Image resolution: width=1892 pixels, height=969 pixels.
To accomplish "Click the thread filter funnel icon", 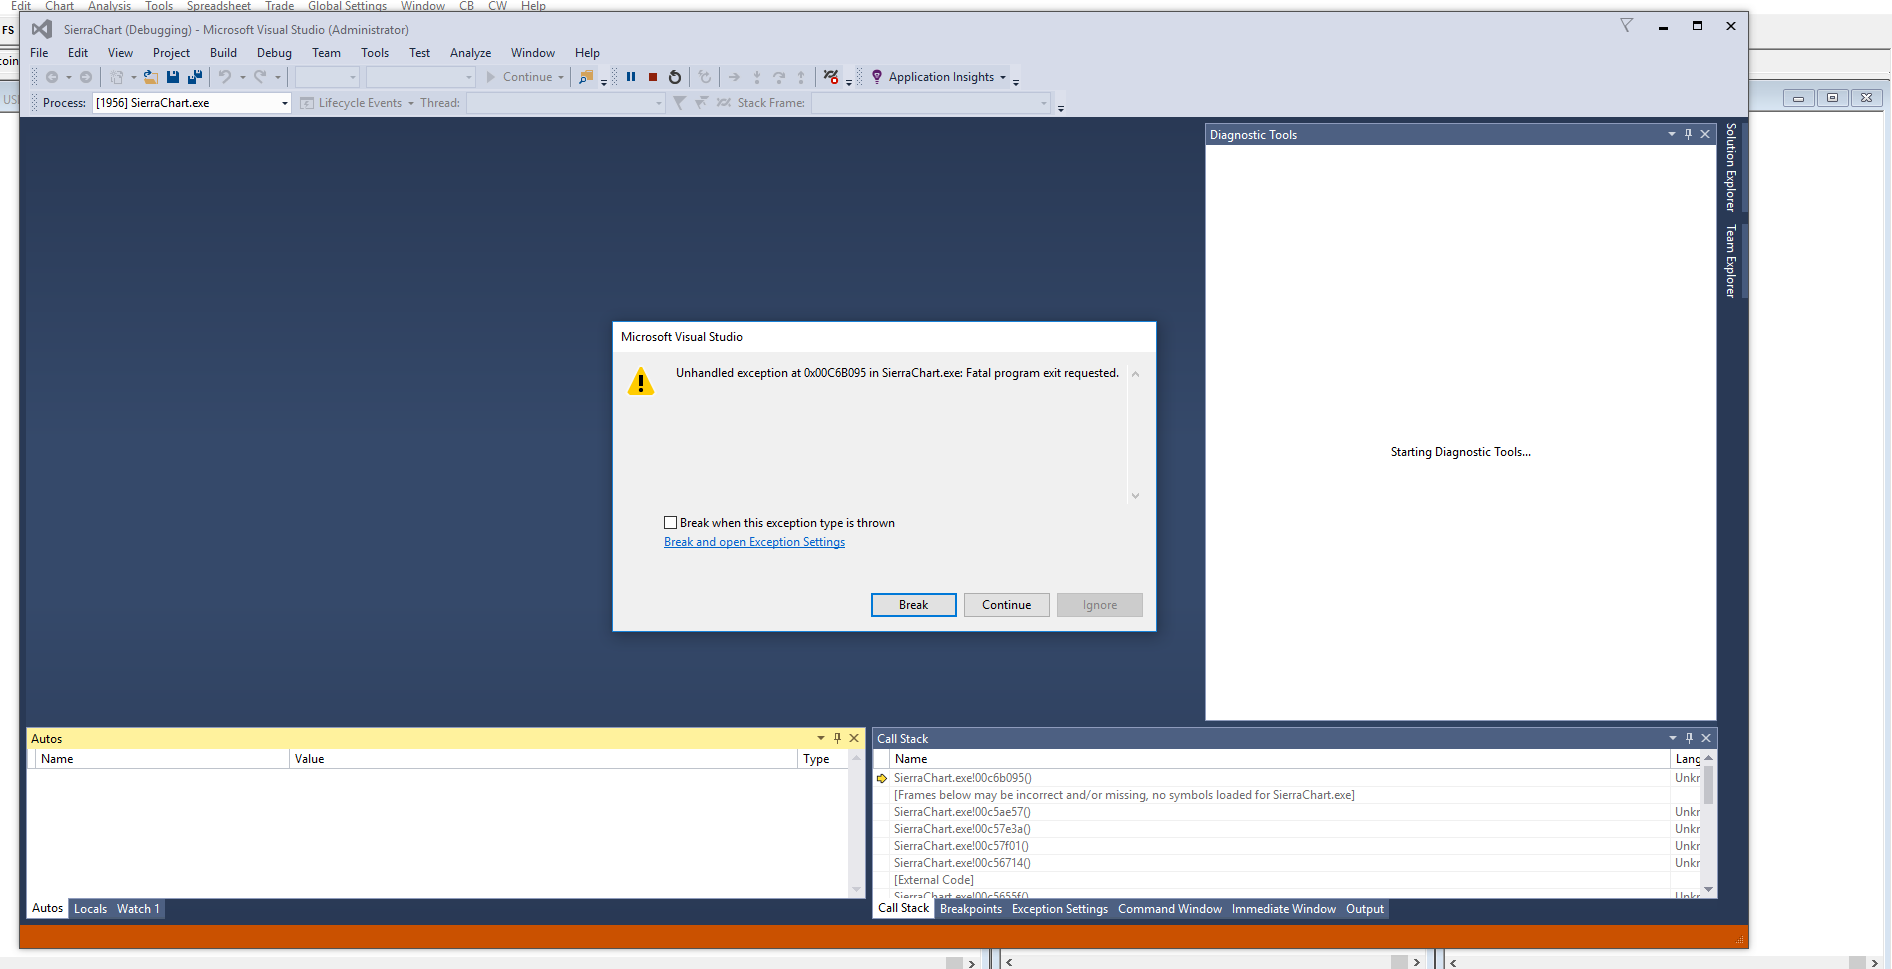I will 680,103.
